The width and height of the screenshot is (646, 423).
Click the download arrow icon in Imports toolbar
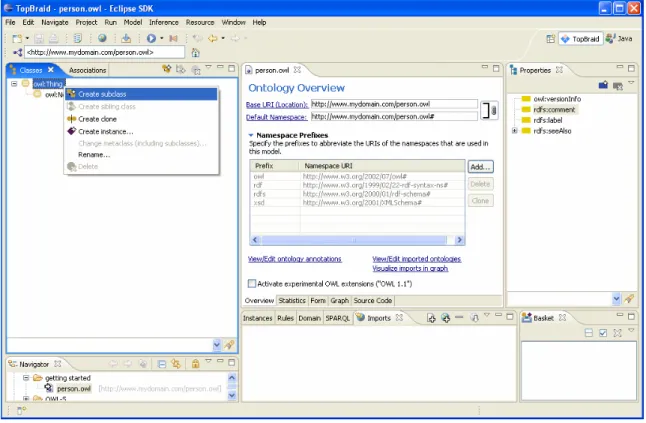(474, 318)
